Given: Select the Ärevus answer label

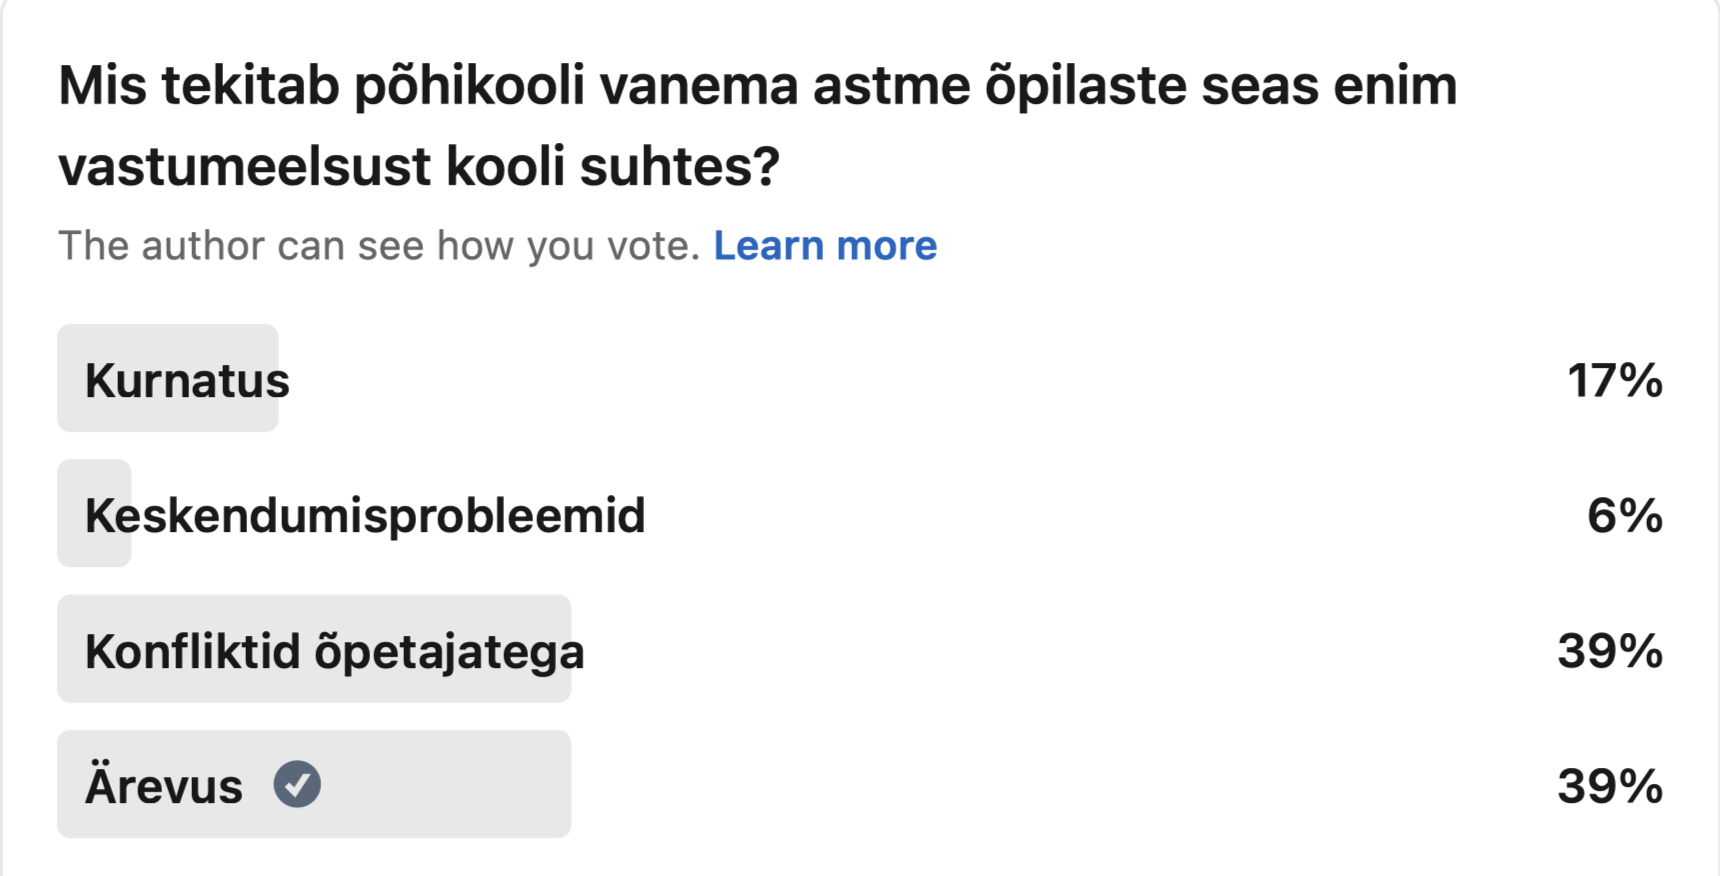Looking at the screenshot, I should coord(164,786).
